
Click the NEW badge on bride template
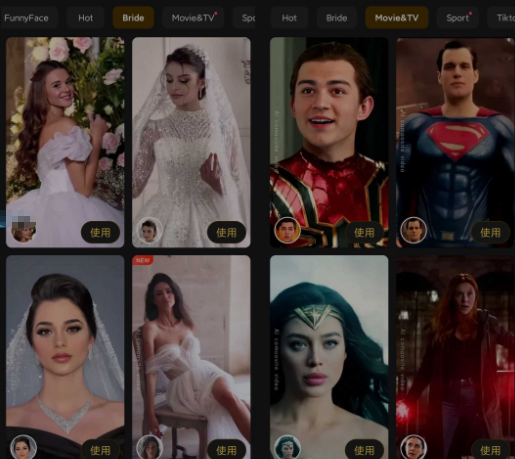143,260
